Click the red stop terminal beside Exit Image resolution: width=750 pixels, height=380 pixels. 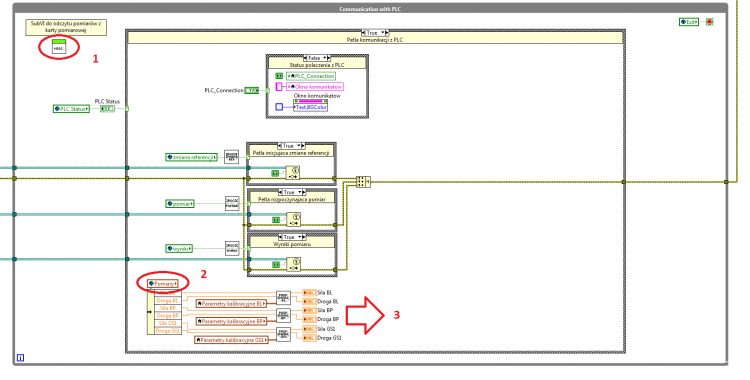click(709, 22)
